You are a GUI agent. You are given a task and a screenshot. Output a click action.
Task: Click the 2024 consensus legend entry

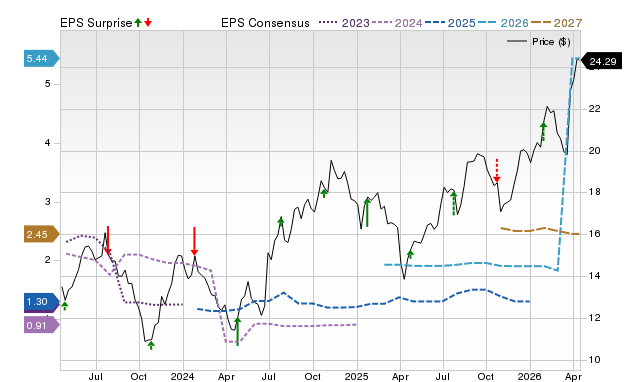point(397,23)
